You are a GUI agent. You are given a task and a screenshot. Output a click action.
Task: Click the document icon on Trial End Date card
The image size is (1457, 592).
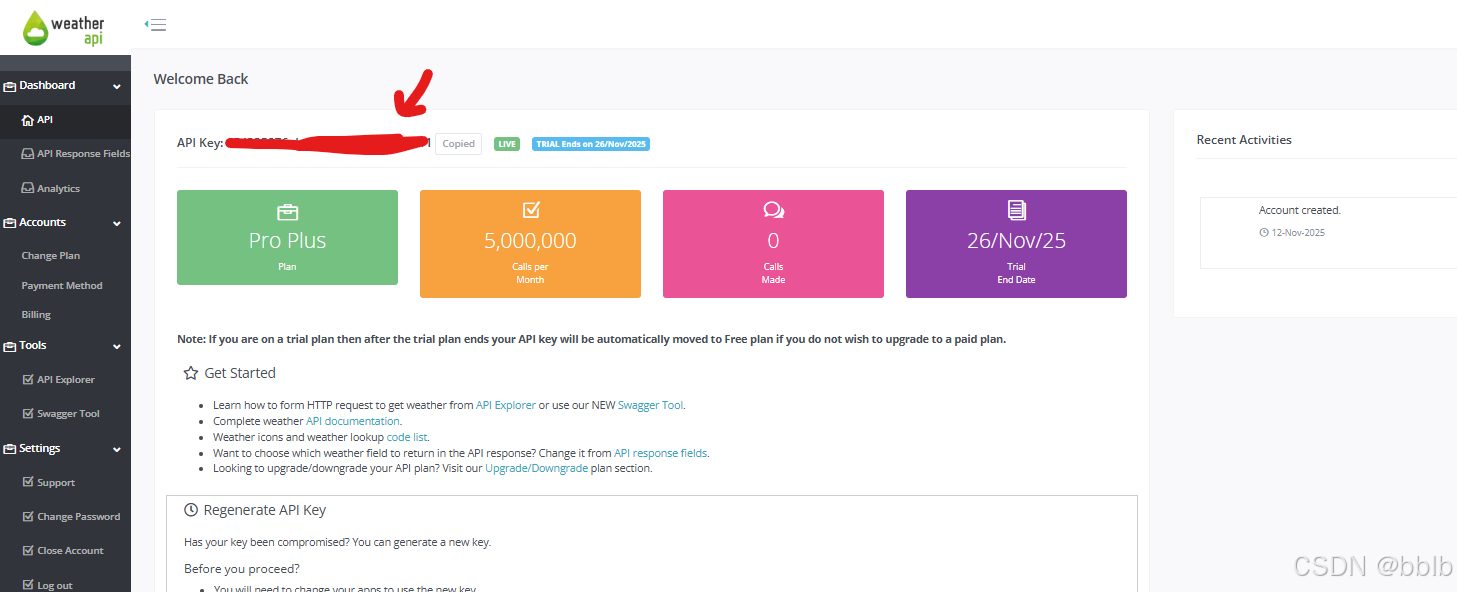(x=1016, y=210)
